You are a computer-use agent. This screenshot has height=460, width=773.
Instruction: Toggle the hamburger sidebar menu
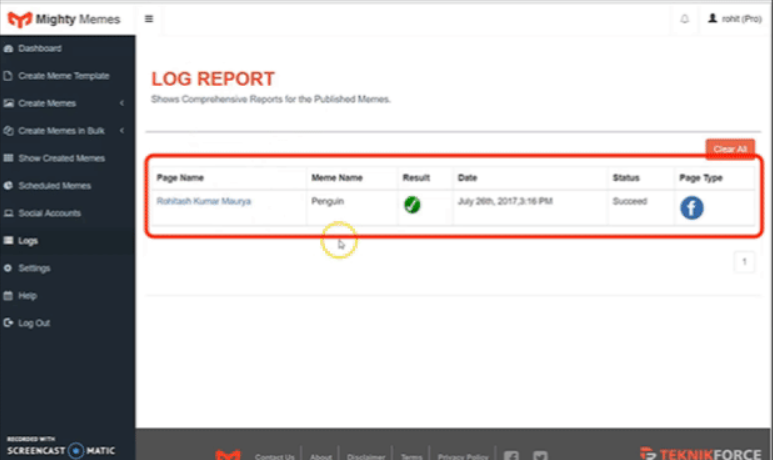click(149, 19)
